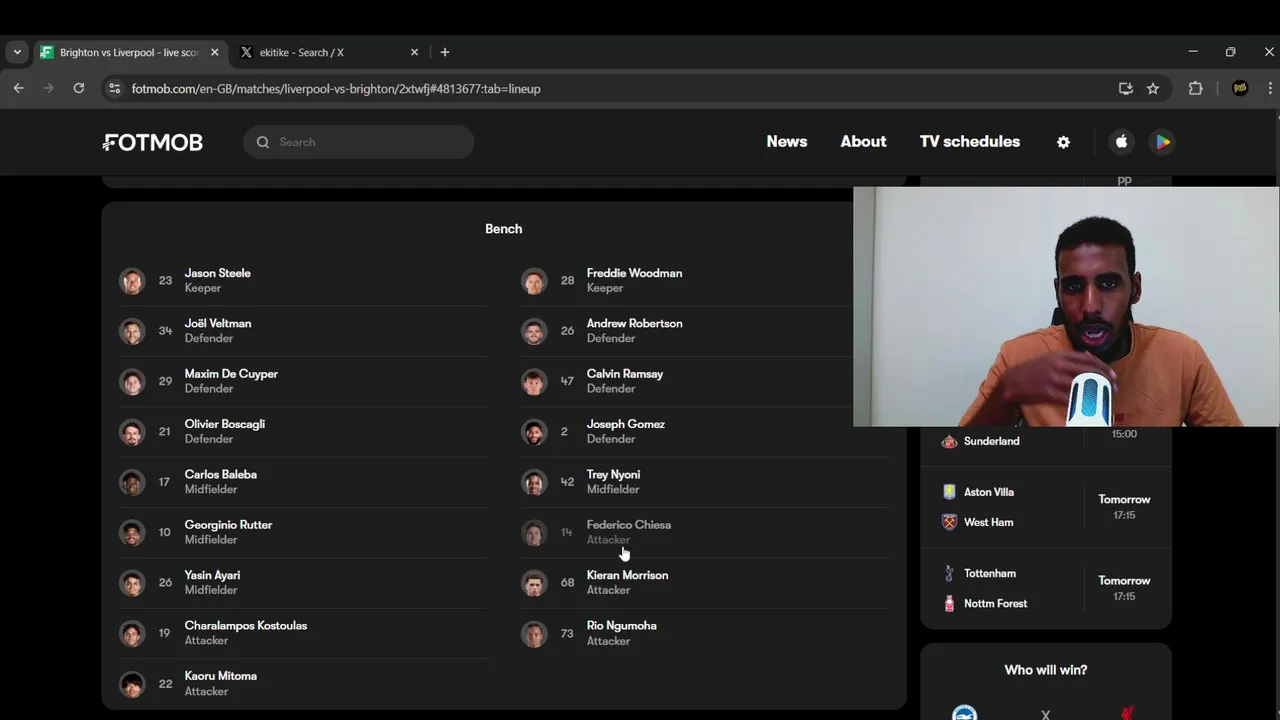View site information icon
Viewport: 1280px width, 720px height.
[114, 88]
